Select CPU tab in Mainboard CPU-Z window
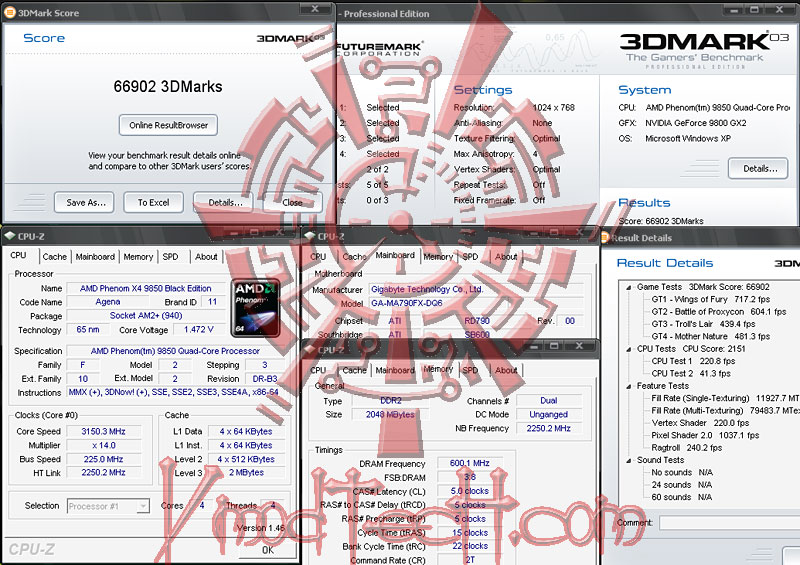 coord(318,257)
